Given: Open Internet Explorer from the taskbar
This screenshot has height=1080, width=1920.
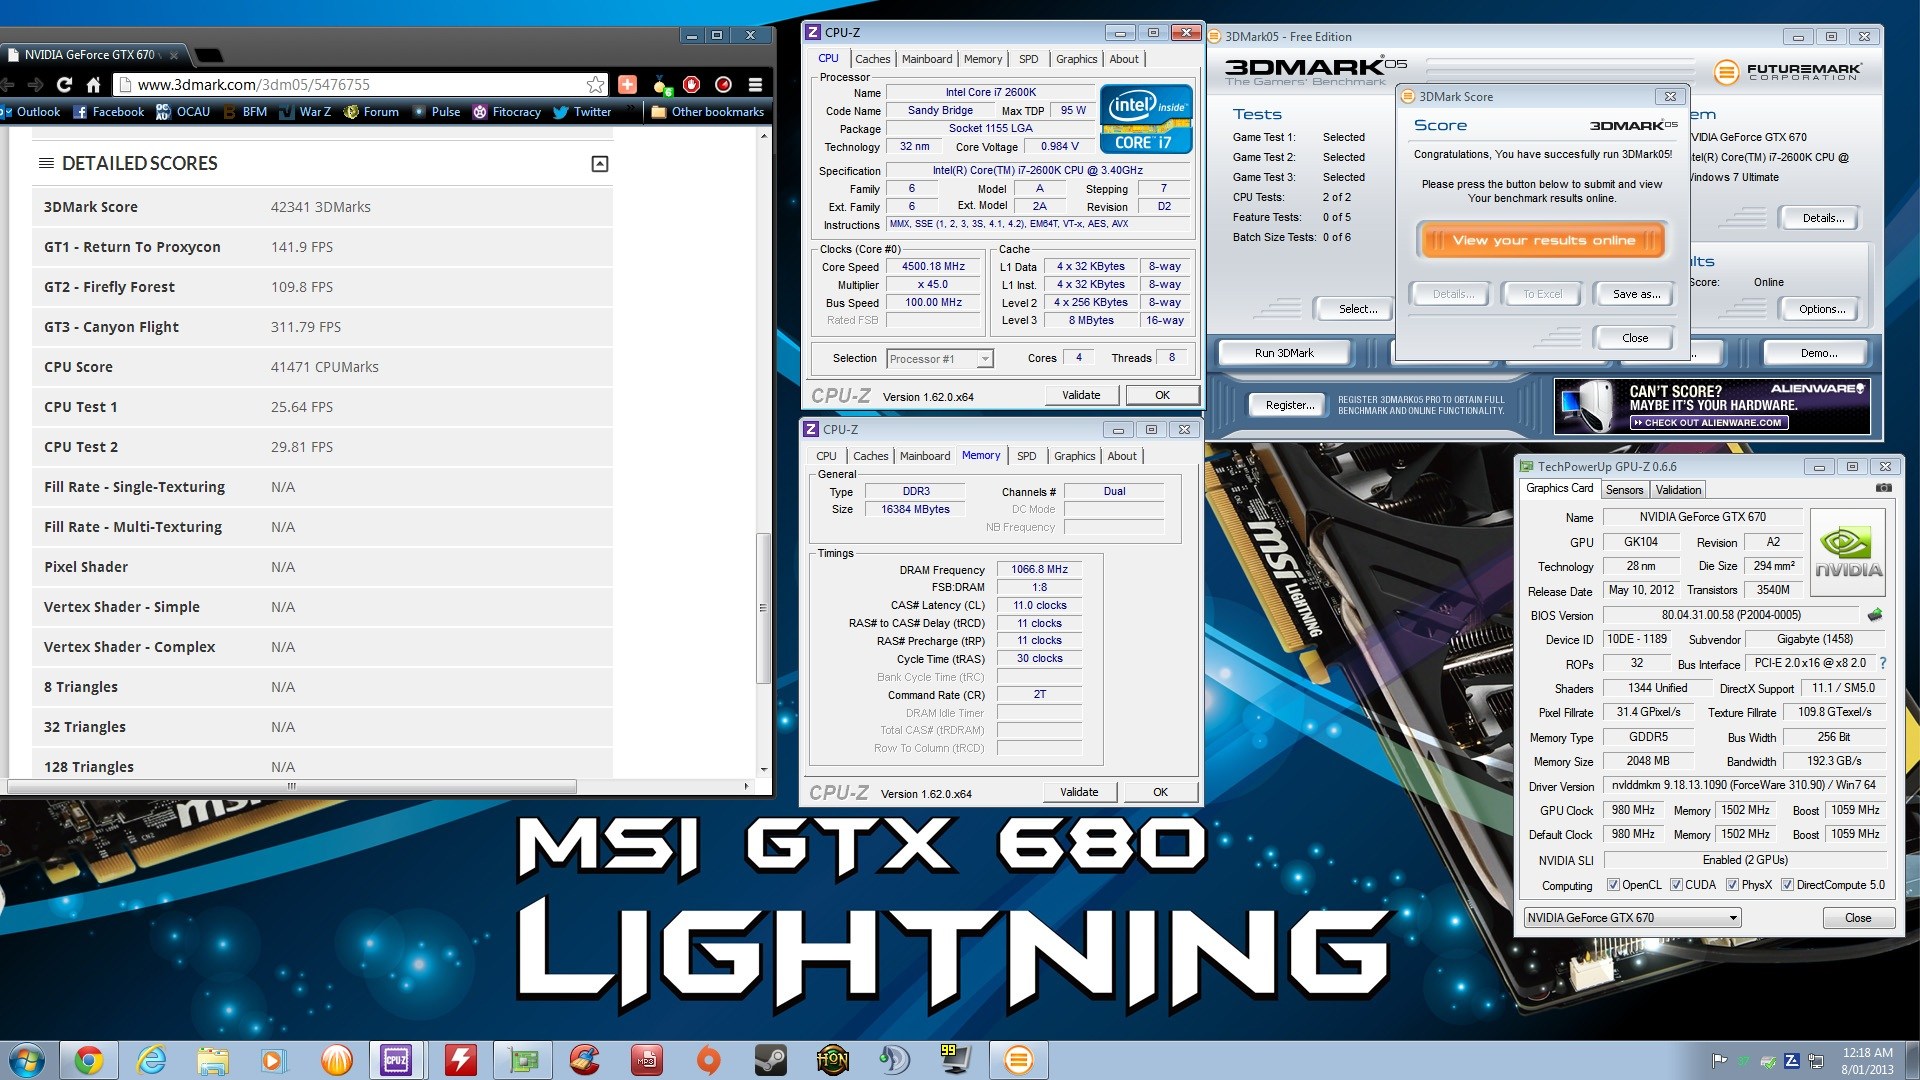Looking at the screenshot, I should tap(151, 1060).
